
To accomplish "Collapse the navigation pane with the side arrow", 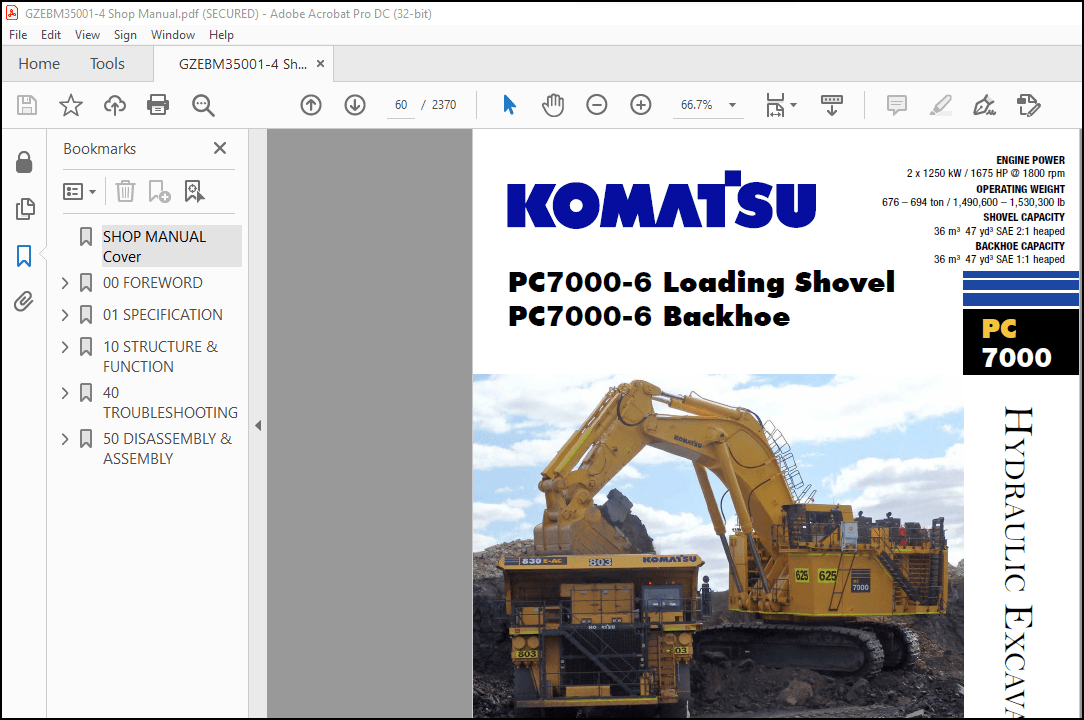I will tap(258, 425).
